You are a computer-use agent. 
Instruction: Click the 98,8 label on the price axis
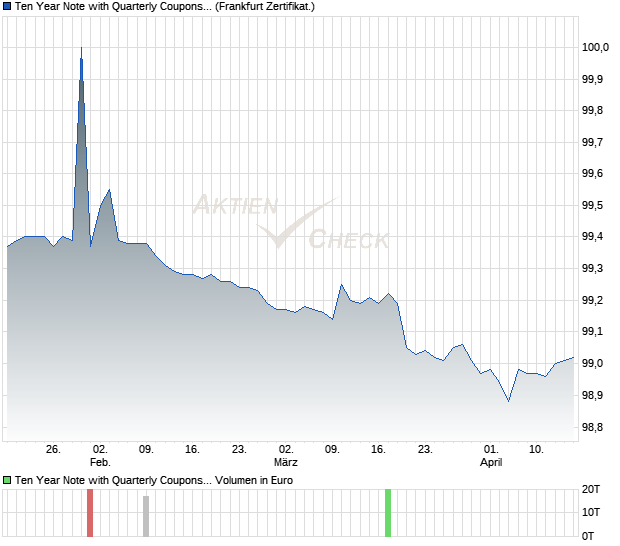pyautogui.click(x=594, y=427)
